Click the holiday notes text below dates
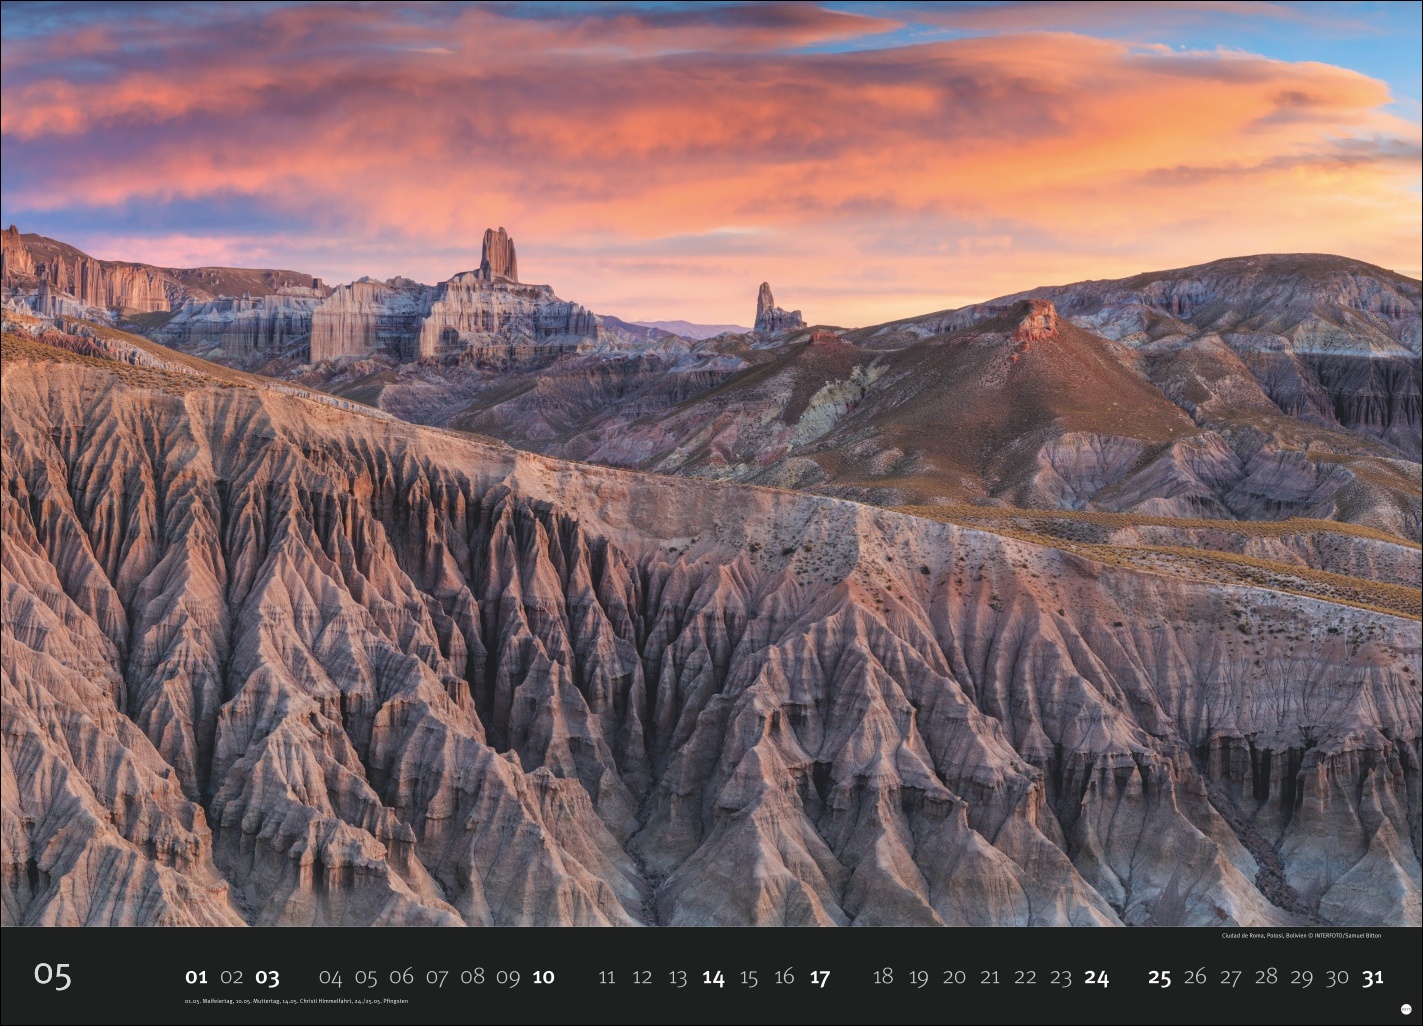Image resolution: width=1423 pixels, height=1026 pixels. click(296, 1001)
